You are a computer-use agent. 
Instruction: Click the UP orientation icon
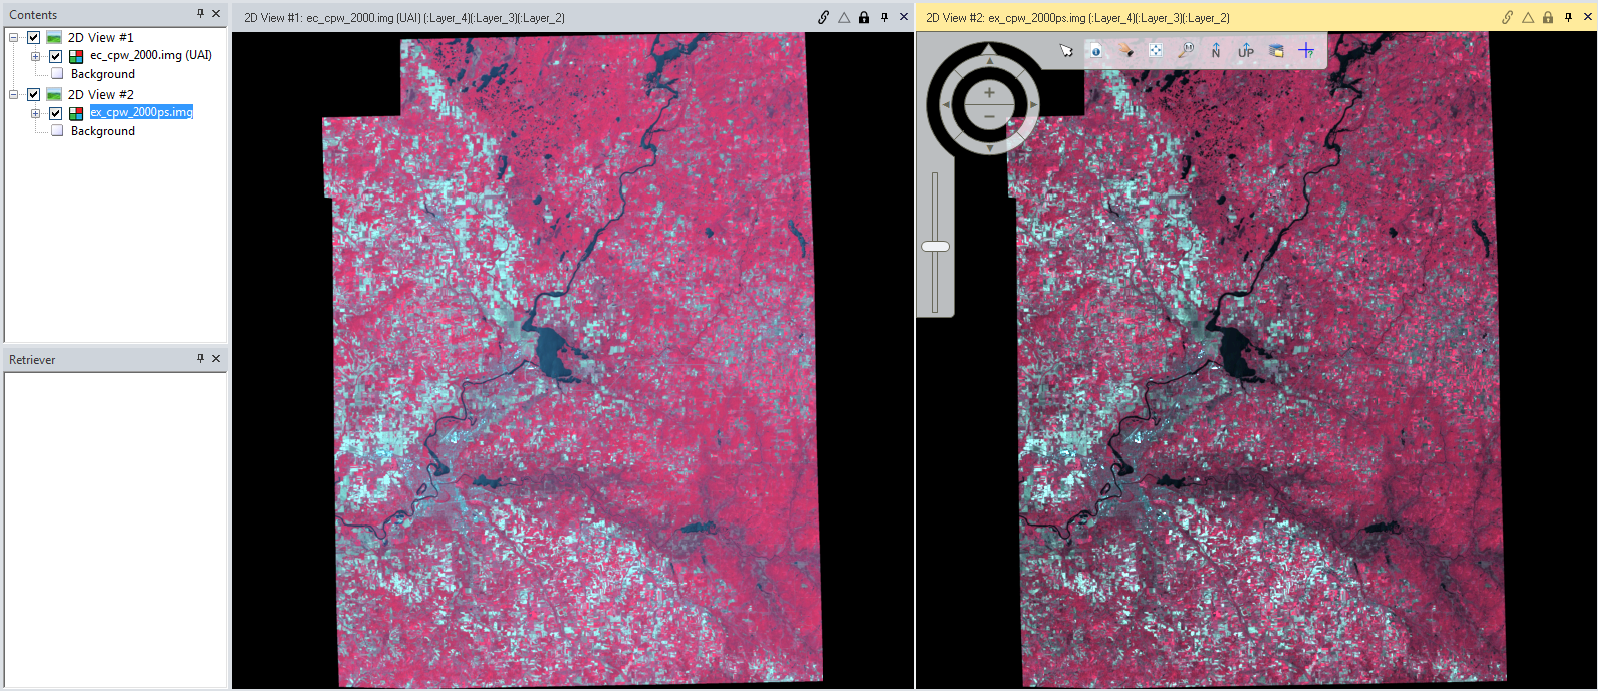[1246, 50]
